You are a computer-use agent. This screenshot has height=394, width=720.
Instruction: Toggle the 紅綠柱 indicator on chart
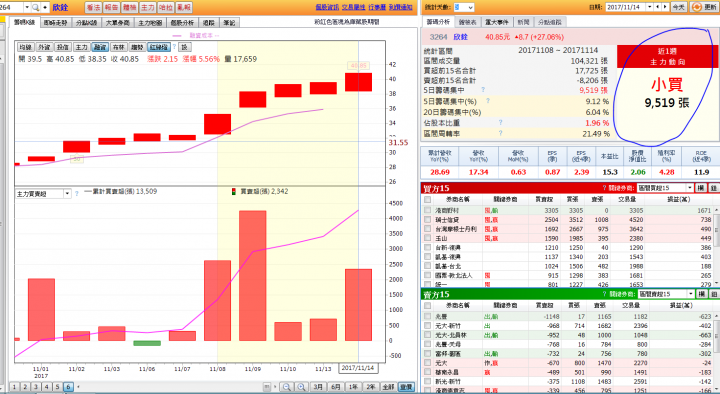click(159, 47)
